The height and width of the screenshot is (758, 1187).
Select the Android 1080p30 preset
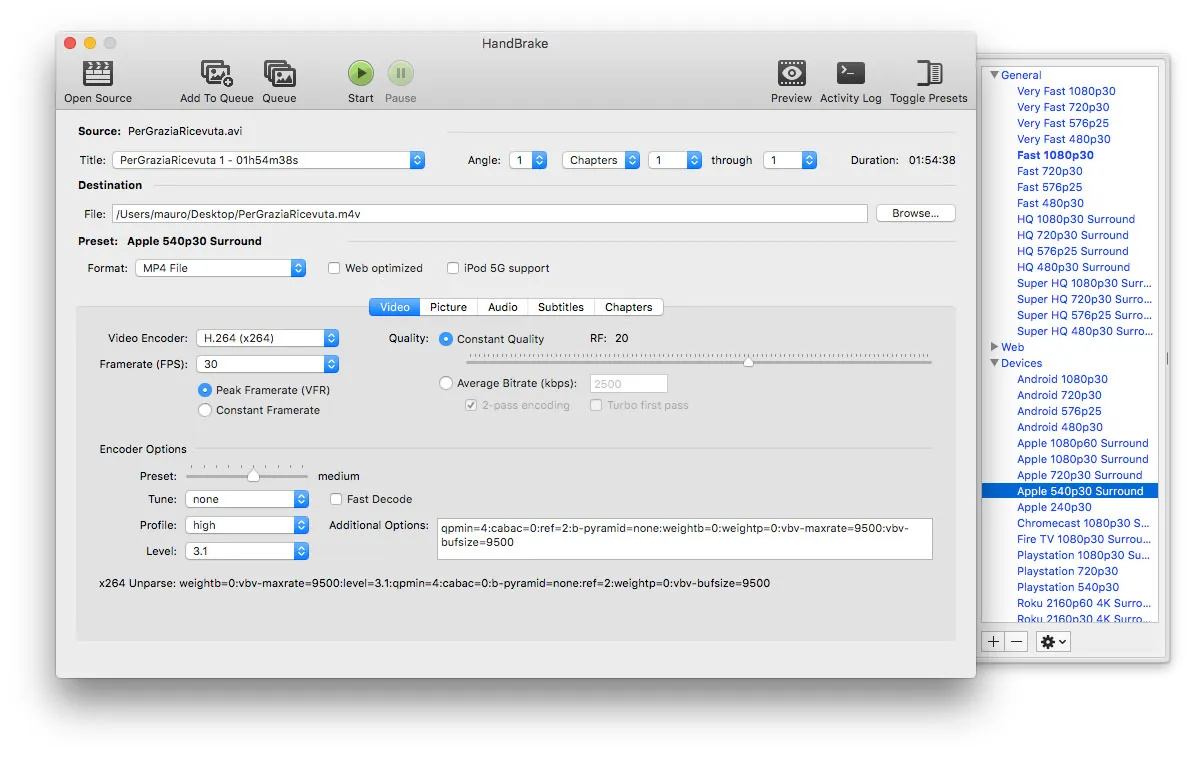pyautogui.click(x=1062, y=379)
